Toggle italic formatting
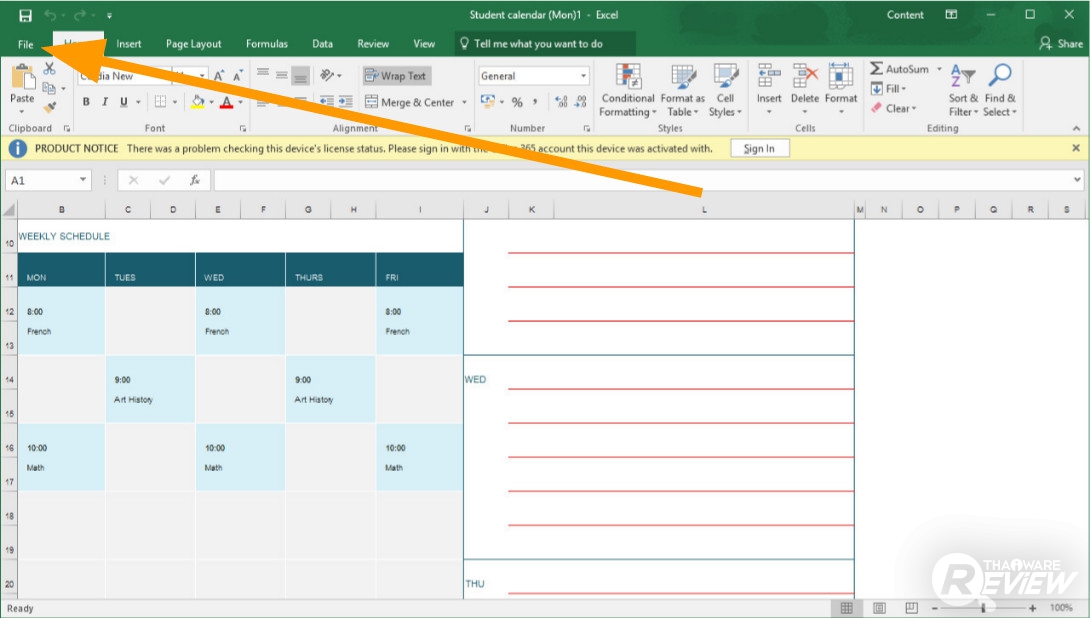Screen dimensions: 1090x618 (105, 102)
